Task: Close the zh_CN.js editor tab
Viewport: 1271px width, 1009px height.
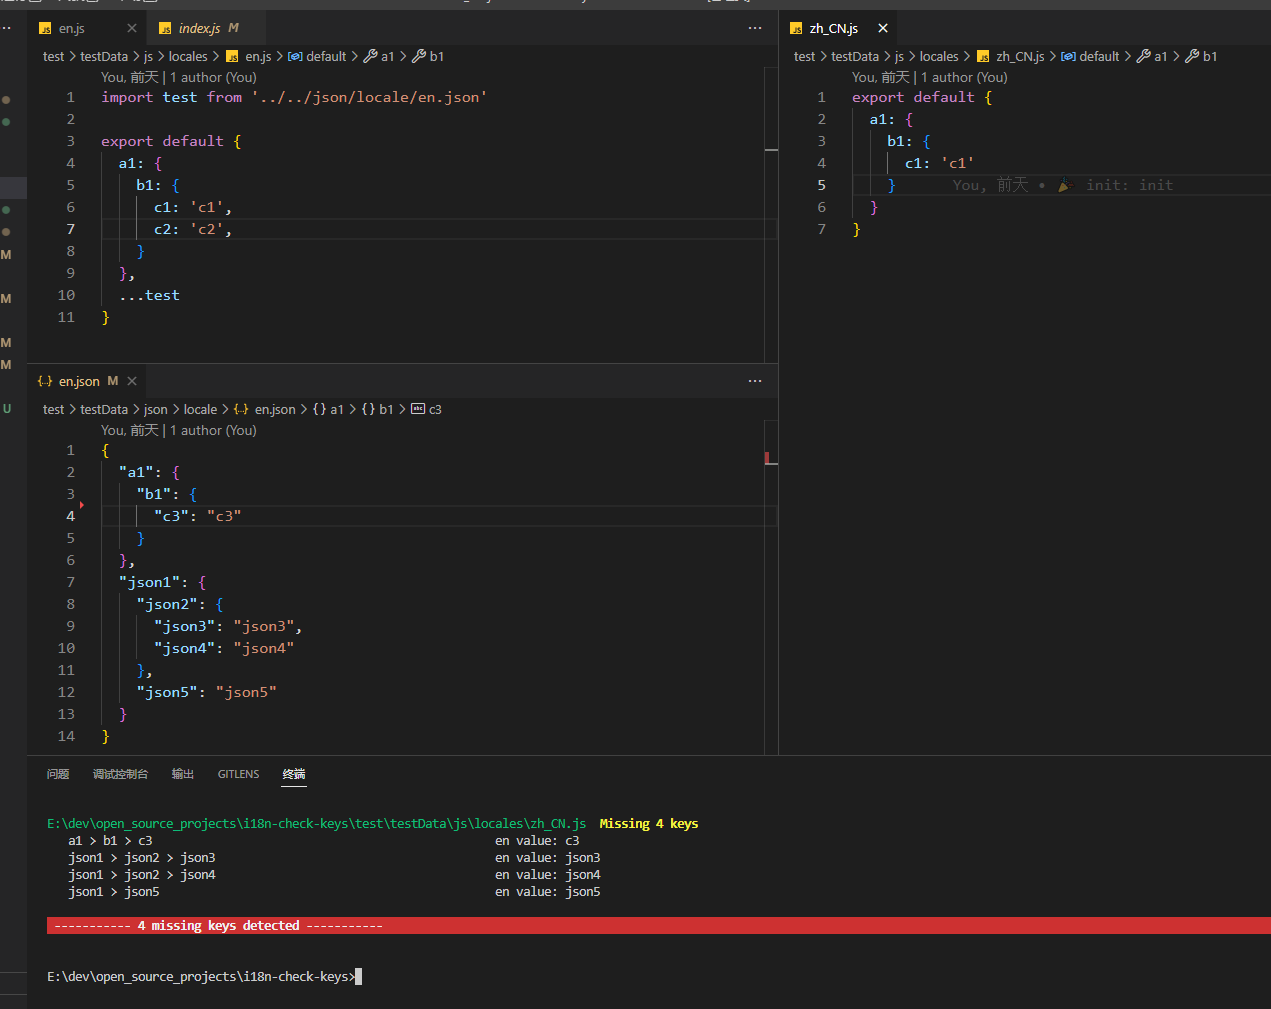Action: point(882,28)
